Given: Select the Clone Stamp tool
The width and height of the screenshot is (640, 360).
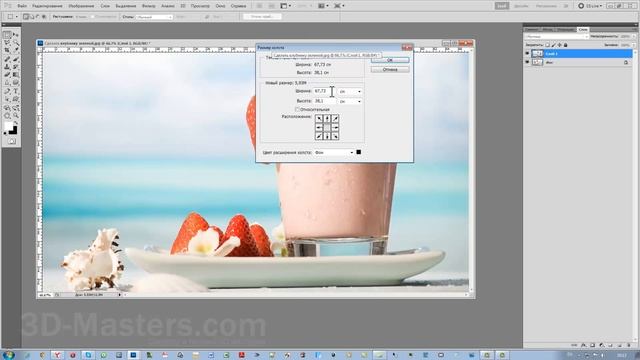Looking at the screenshot, I should tap(7, 67).
